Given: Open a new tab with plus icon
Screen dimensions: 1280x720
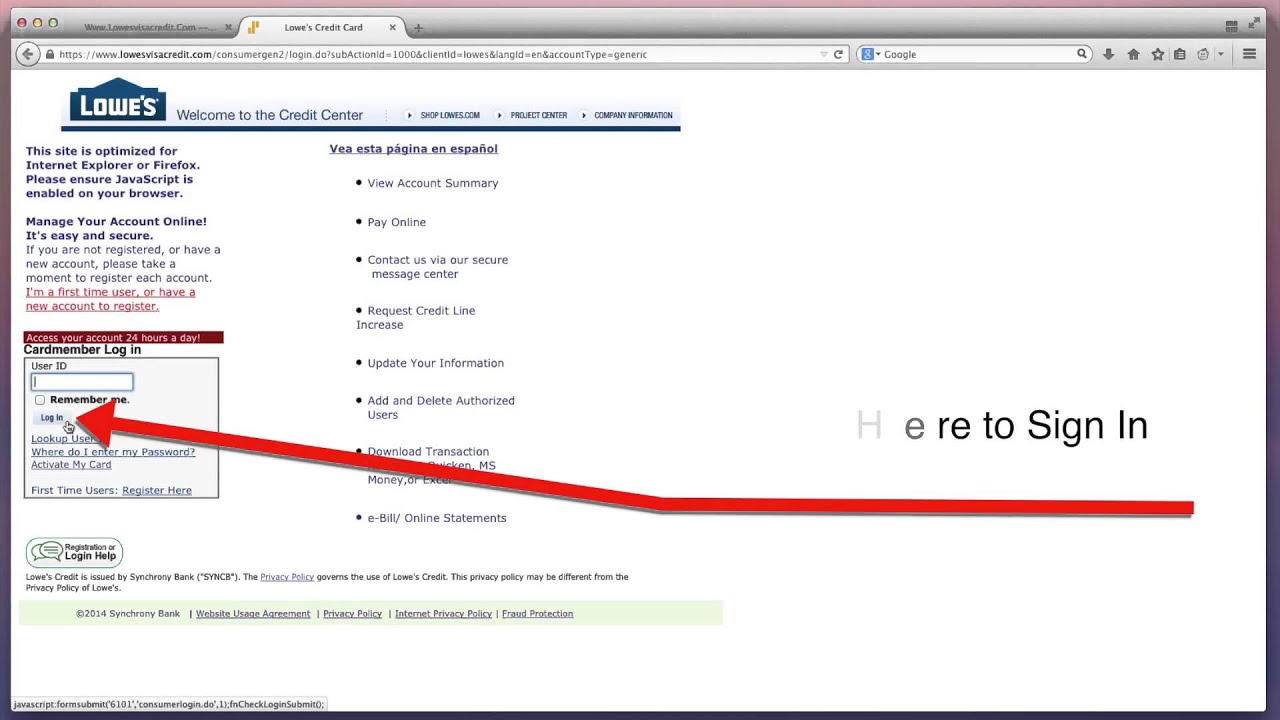Looking at the screenshot, I should click(418, 27).
